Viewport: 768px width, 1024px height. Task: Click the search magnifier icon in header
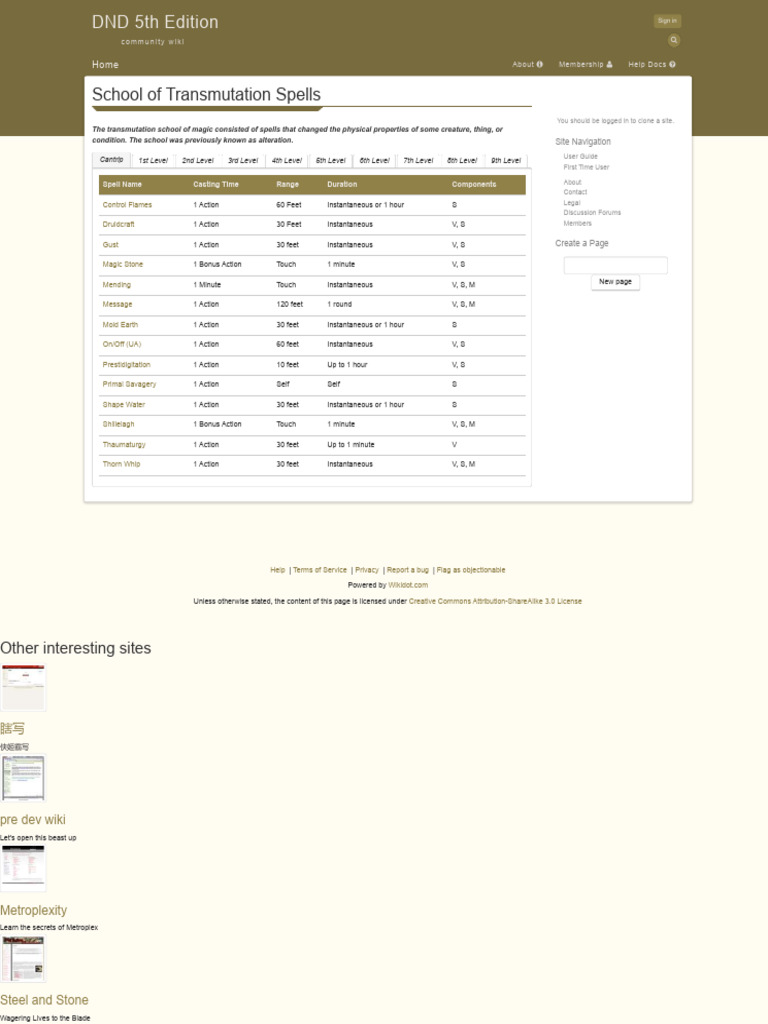tap(673, 40)
